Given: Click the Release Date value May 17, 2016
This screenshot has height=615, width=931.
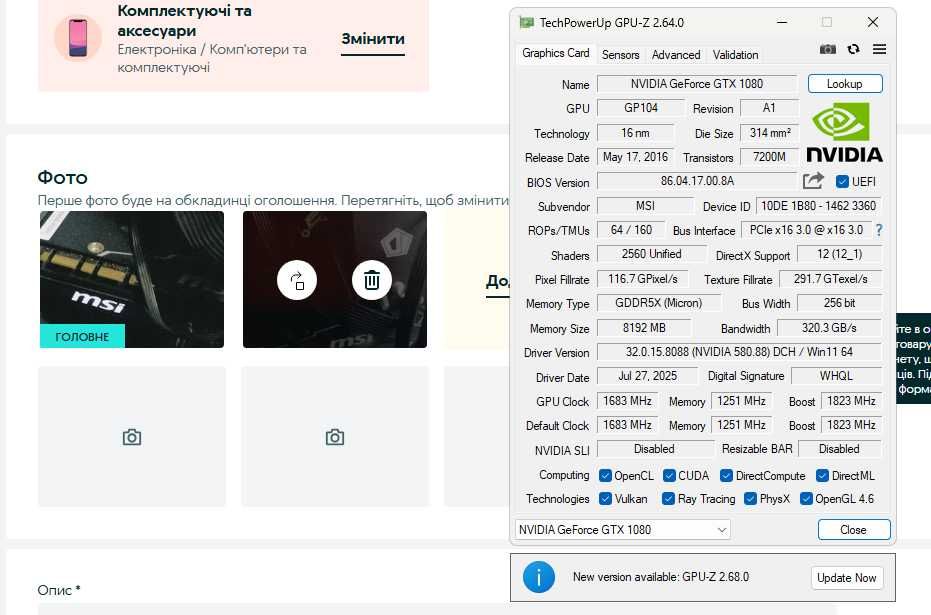Looking at the screenshot, I should tap(635, 157).
